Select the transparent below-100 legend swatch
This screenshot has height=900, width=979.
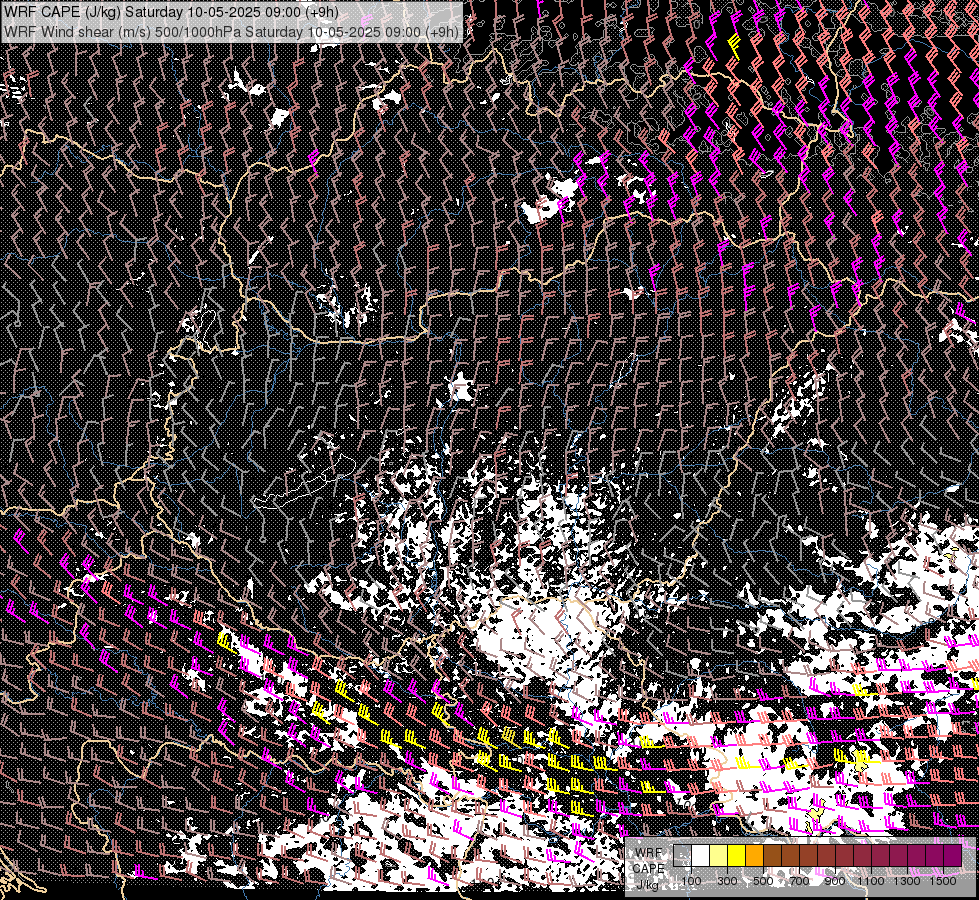pos(682,856)
